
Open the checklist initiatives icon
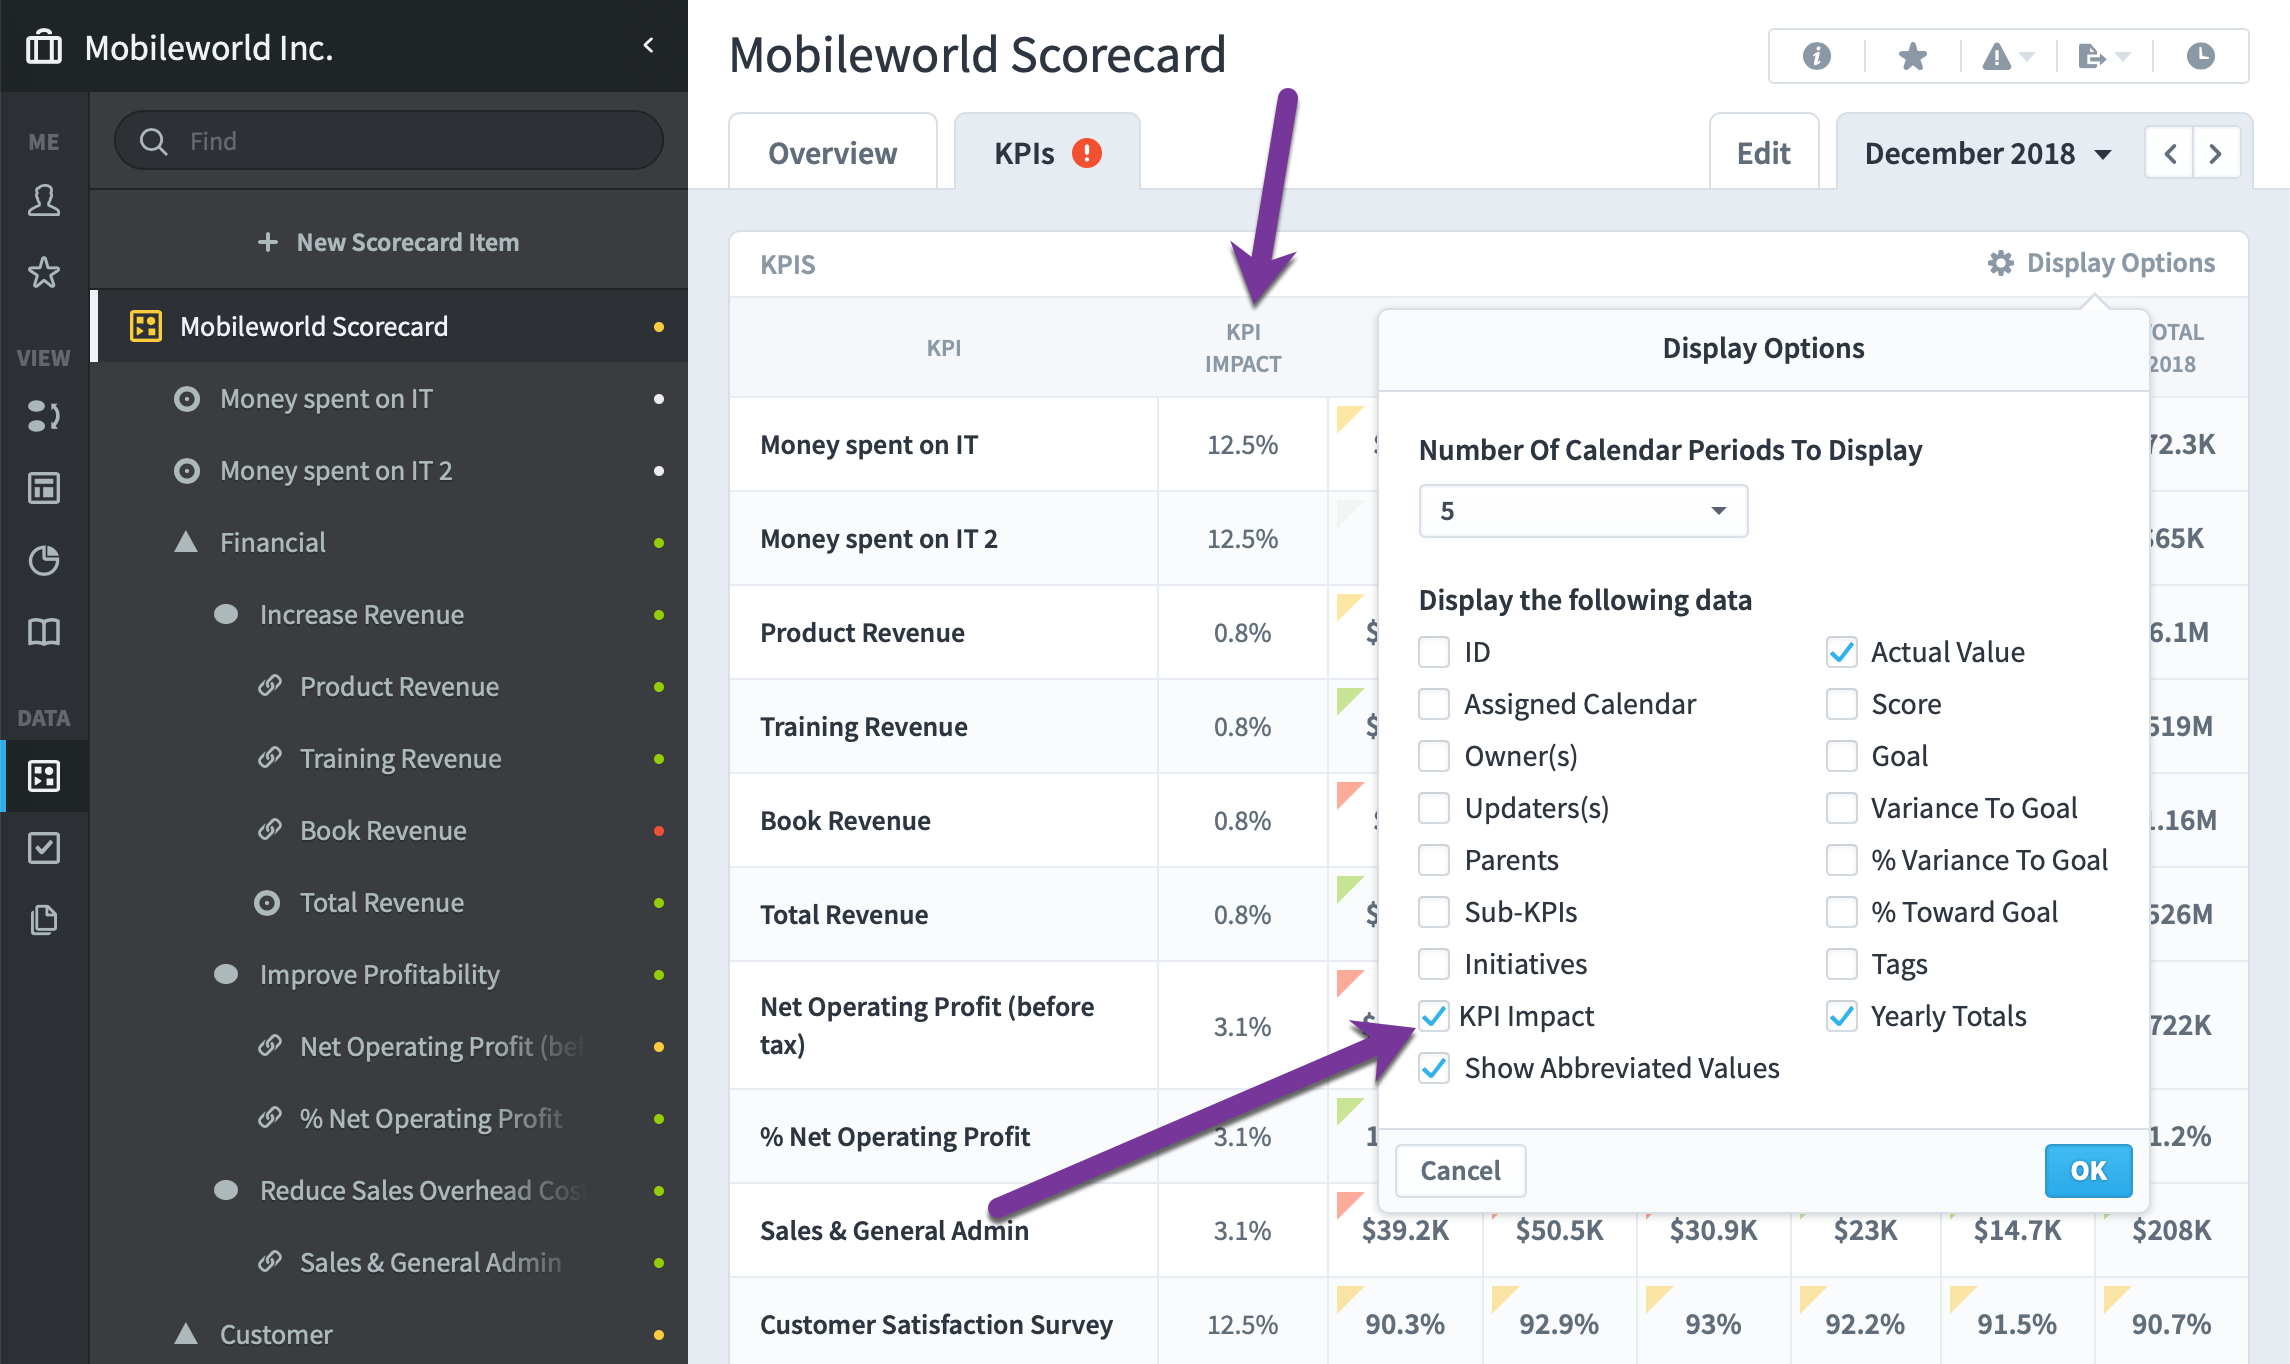[x=44, y=848]
